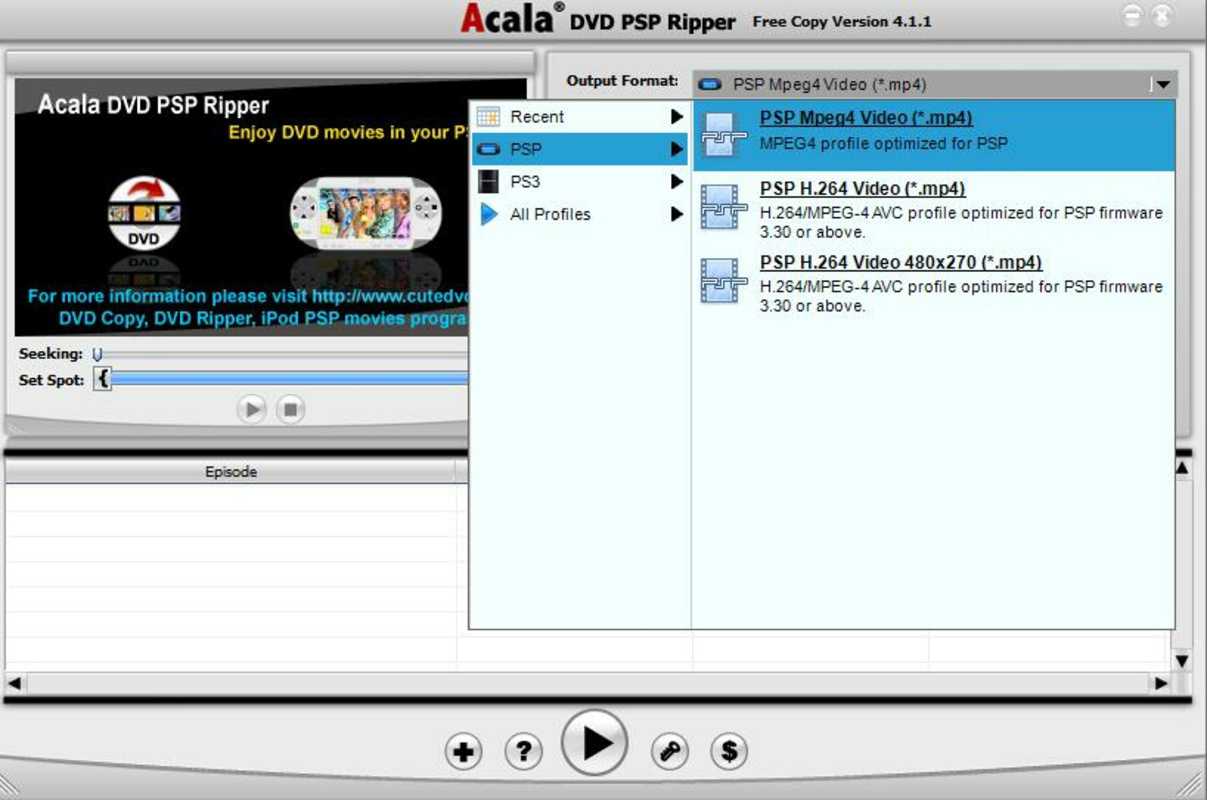Expand arrow next to All Profiles
This screenshot has height=800, width=1207.
tap(677, 214)
